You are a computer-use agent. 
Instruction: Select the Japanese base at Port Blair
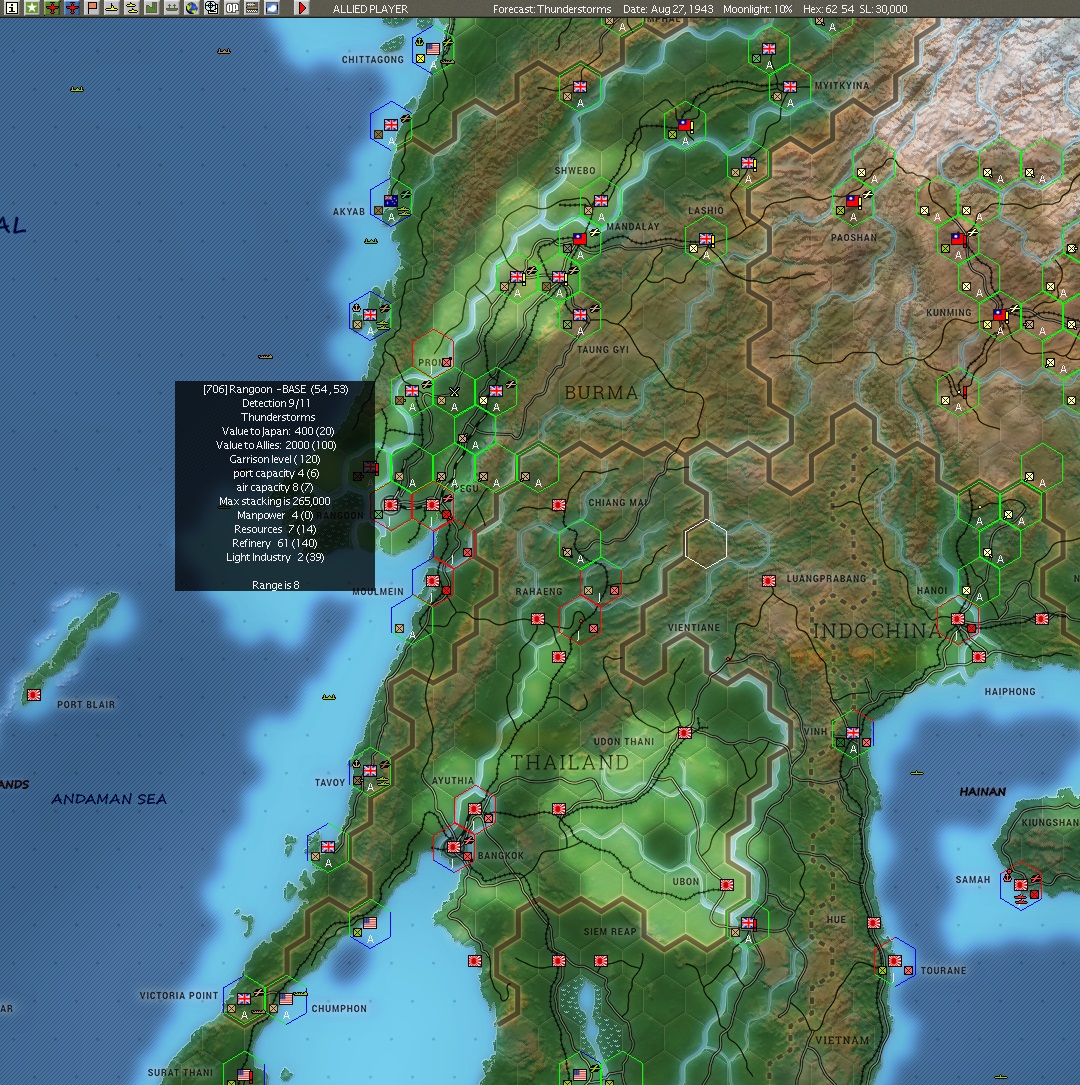coord(33,694)
